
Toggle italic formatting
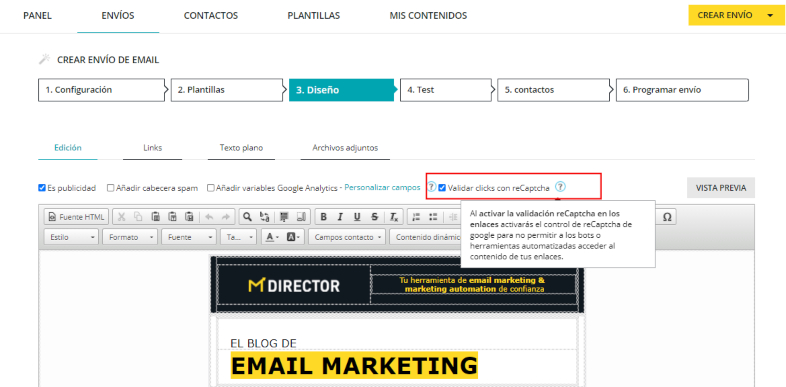pyautogui.click(x=340, y=217)
